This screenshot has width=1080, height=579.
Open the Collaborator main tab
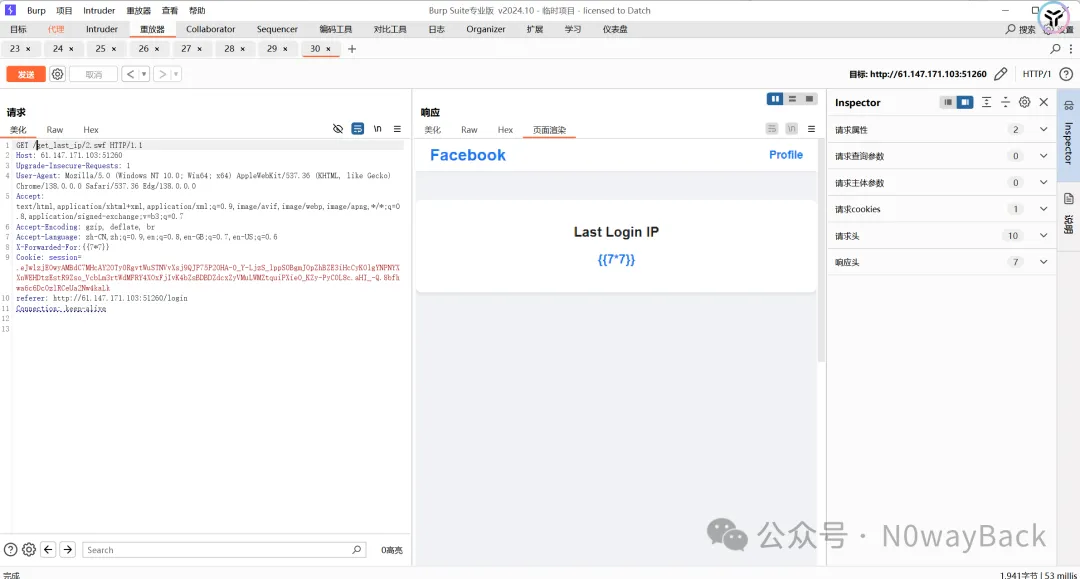tap(211, 30)
